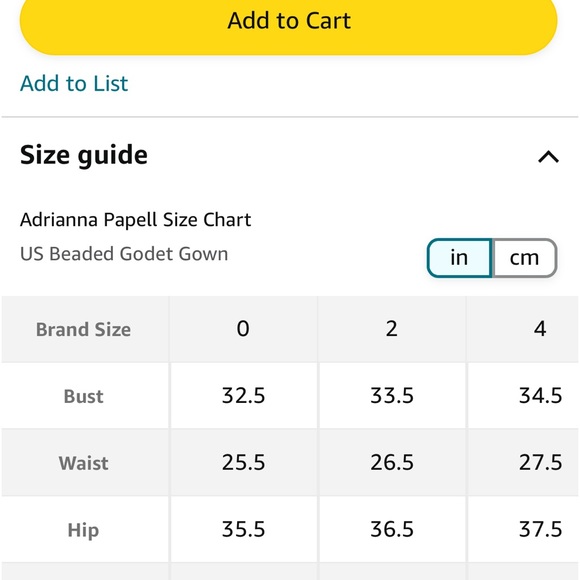This screenshot has width=580, height=580.
Task: Click Adrianna Papell Size Chart title
Action: coord(136,220)
